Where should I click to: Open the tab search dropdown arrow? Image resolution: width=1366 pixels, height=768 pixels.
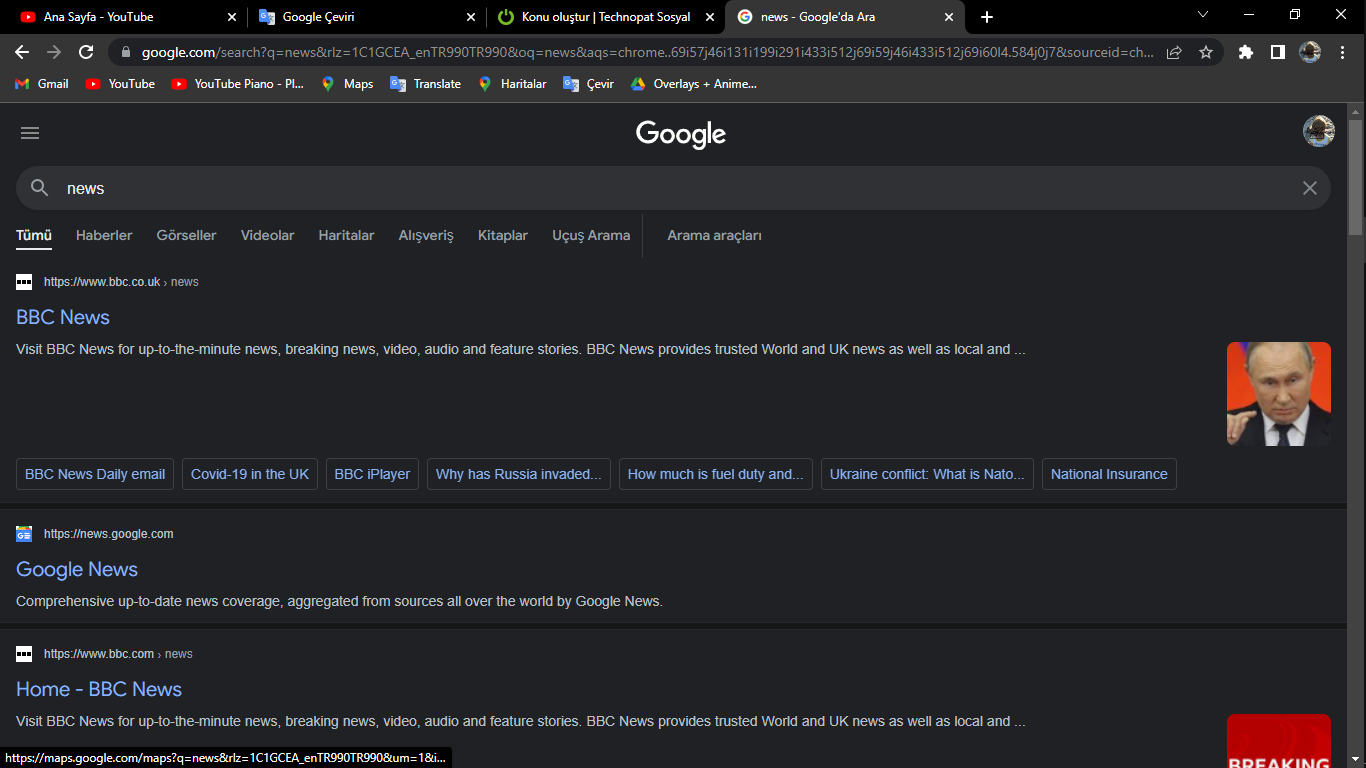[1203, 15]
